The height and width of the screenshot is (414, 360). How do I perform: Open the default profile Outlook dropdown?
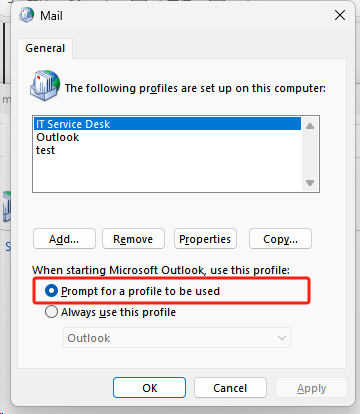pos(177,338)
